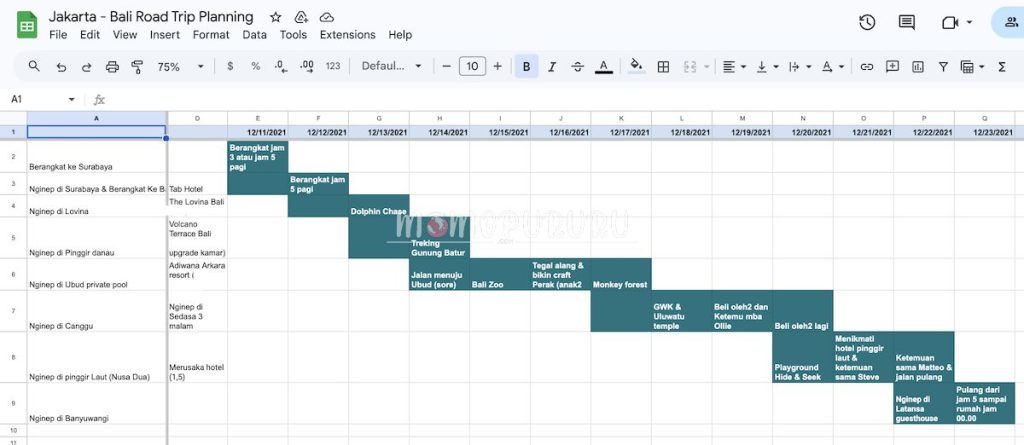
Task: Open the File menu
Action: [58, 35]
